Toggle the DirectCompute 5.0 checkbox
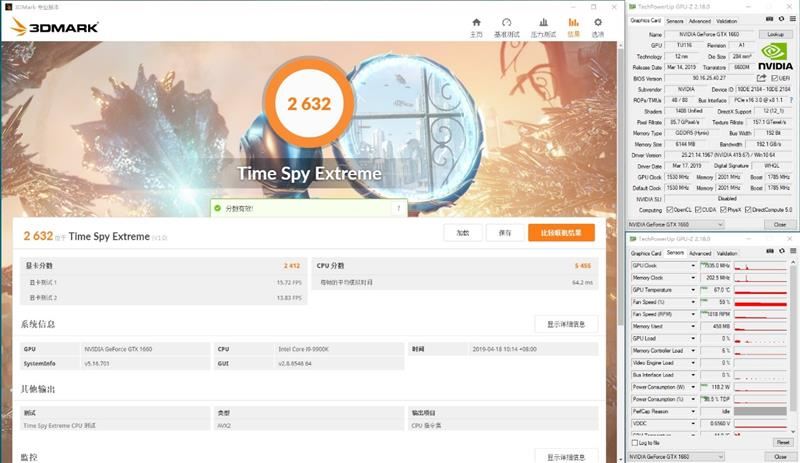This screenshot has height=463, width=800. point(747,210)
